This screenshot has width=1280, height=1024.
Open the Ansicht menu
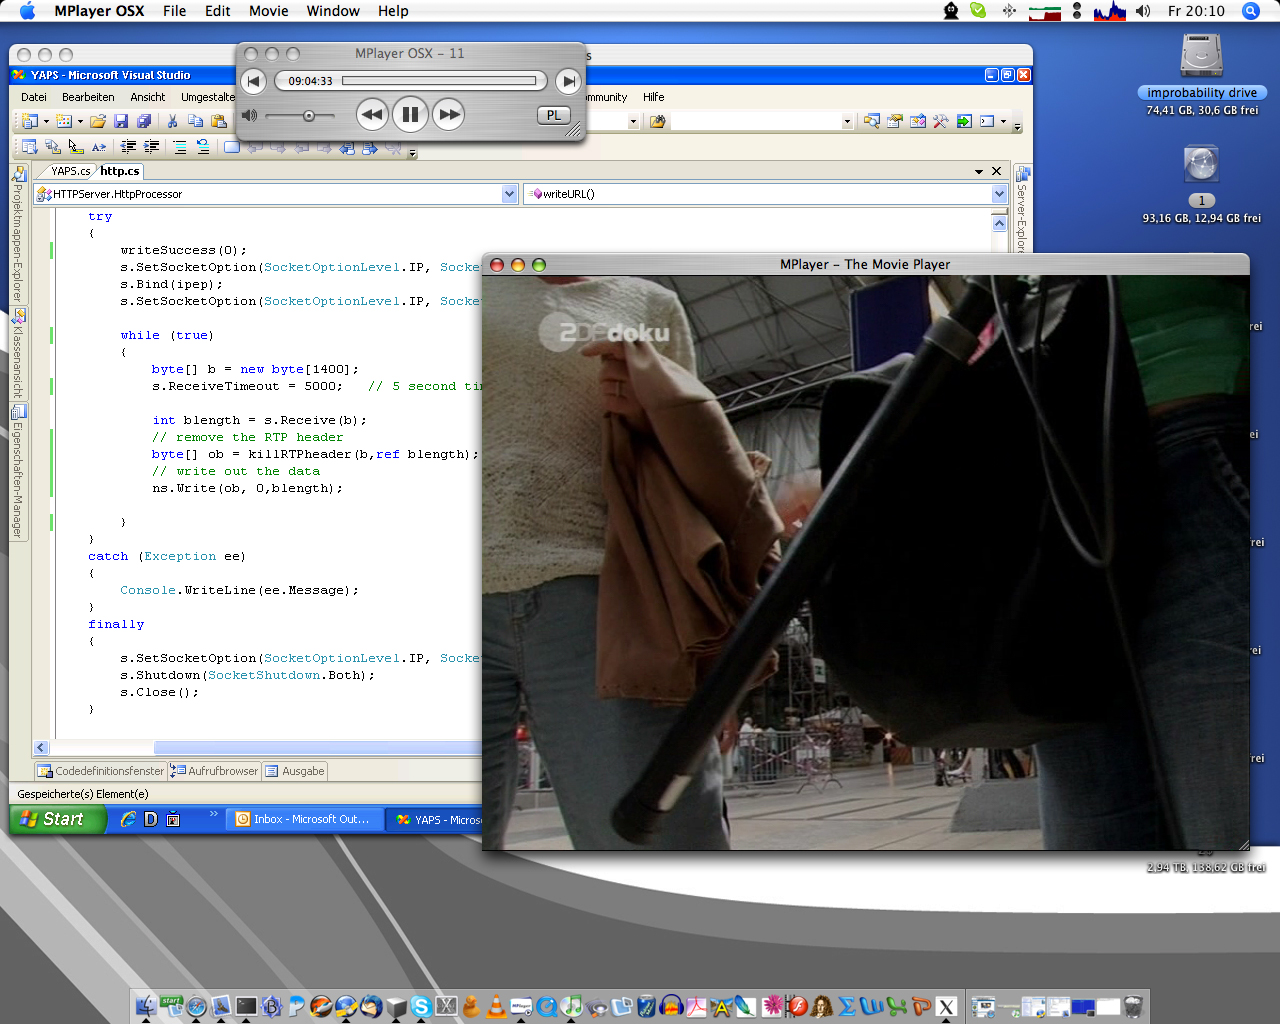click(x=148, y=97)
